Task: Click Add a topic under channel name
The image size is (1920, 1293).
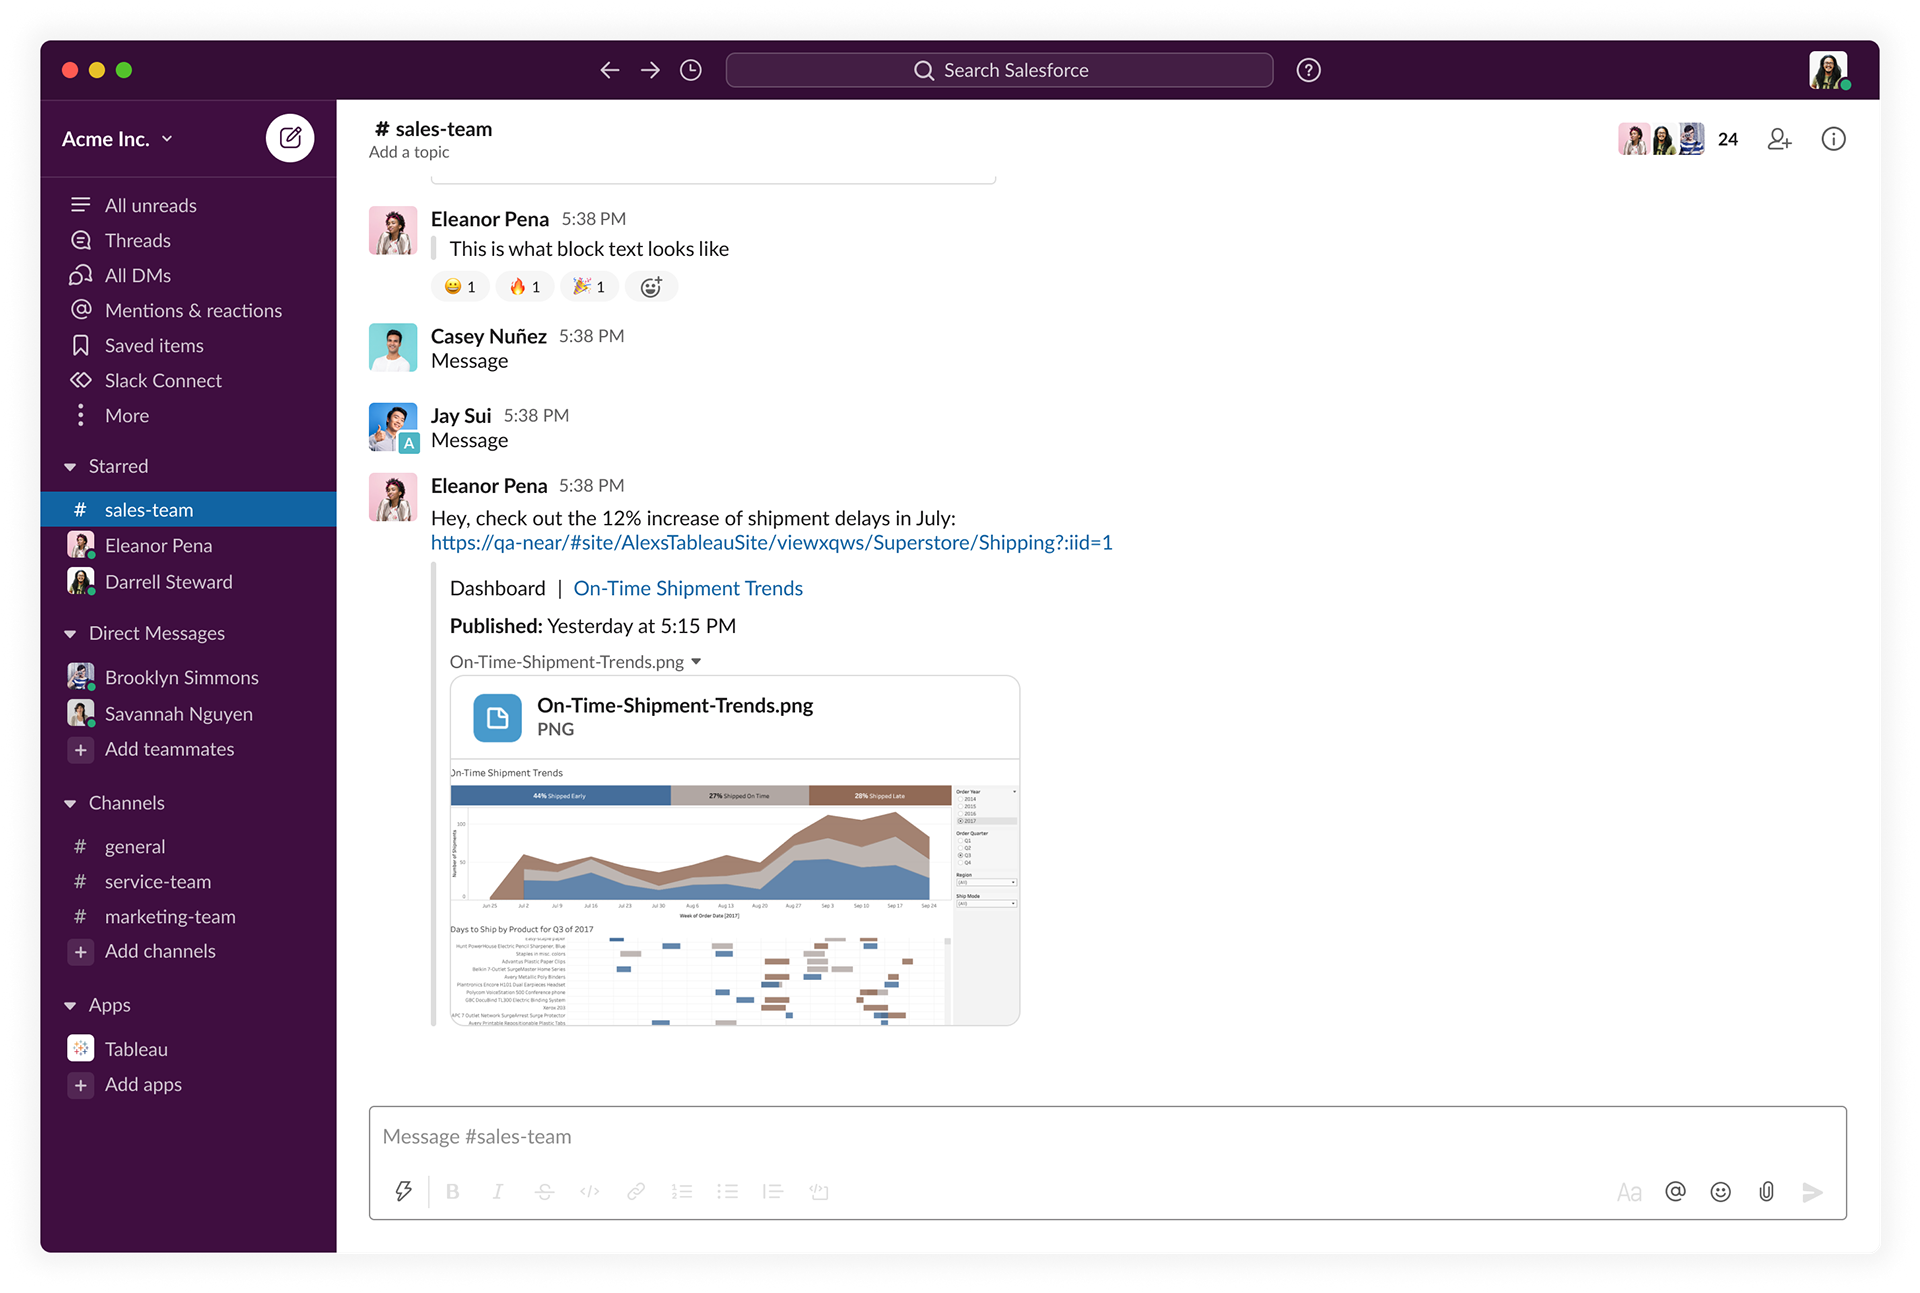Action: pos(409,152)
